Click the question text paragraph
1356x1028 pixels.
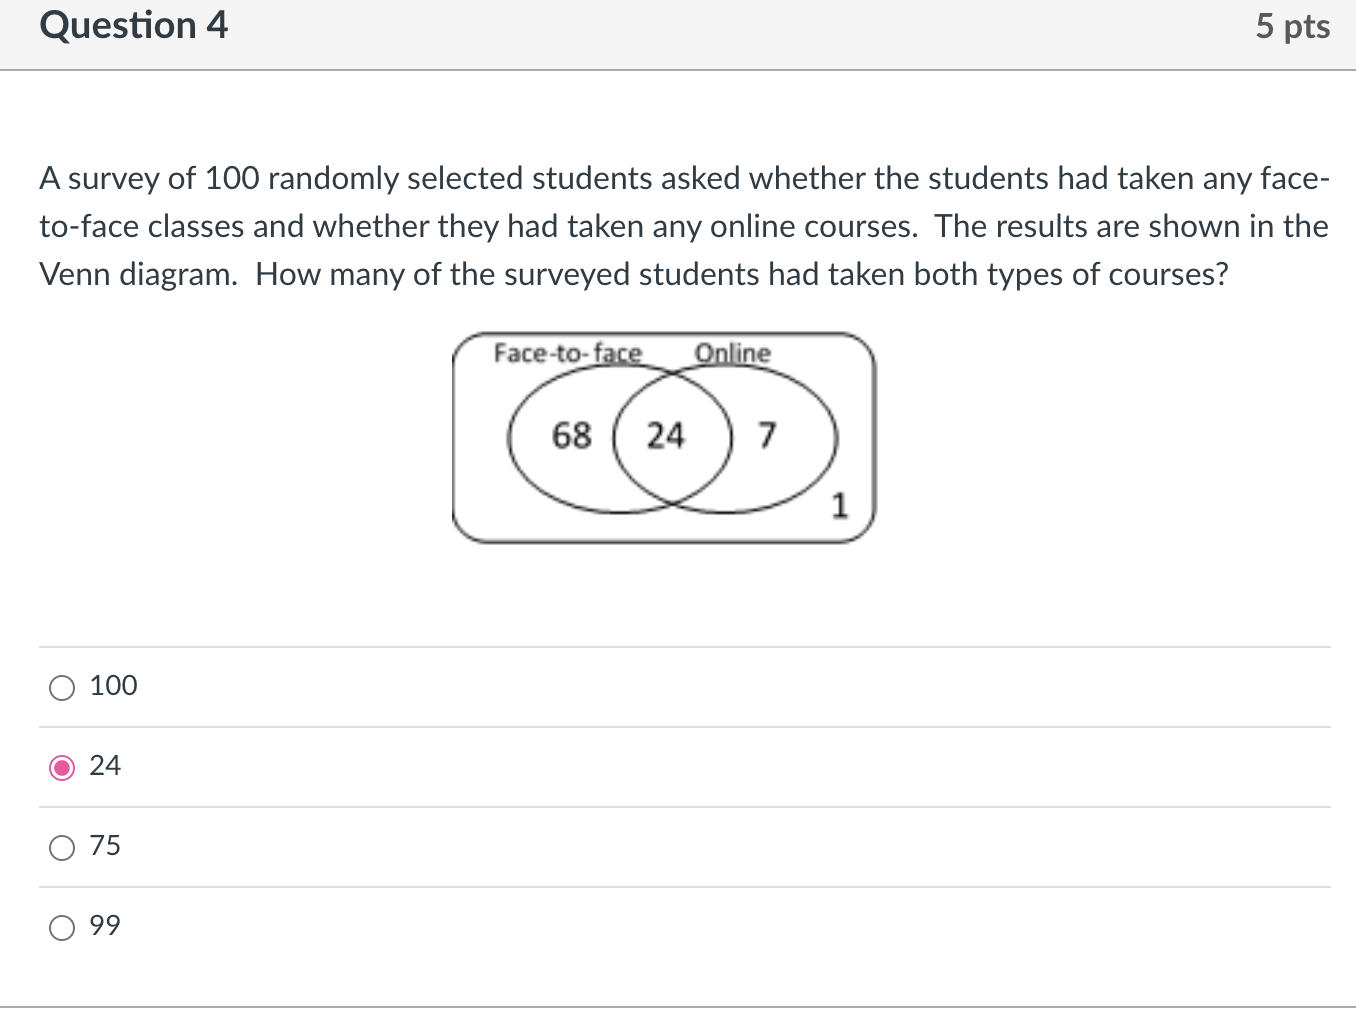tap(683, 226)
